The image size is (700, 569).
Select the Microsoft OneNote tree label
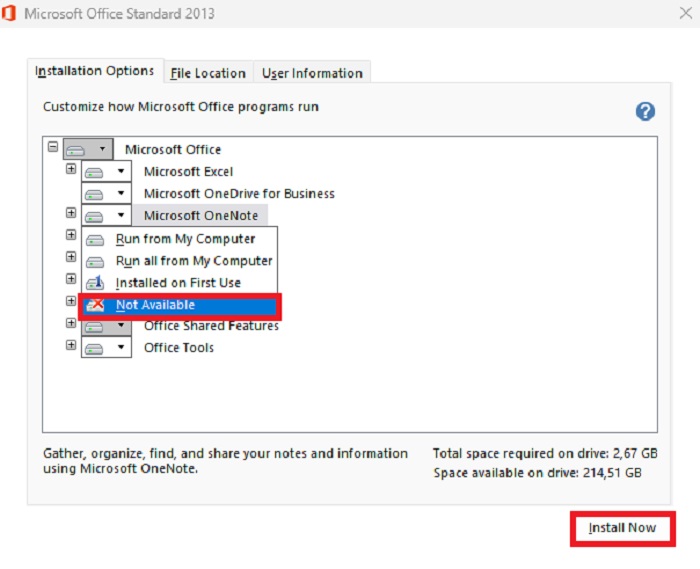(x=201, y=216)
